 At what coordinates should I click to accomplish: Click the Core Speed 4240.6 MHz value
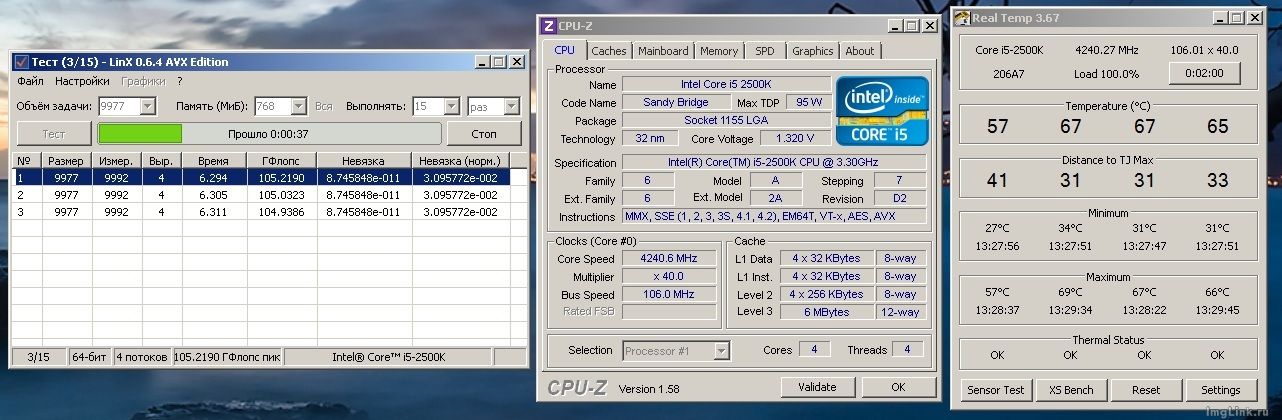(x=670, y=259)
